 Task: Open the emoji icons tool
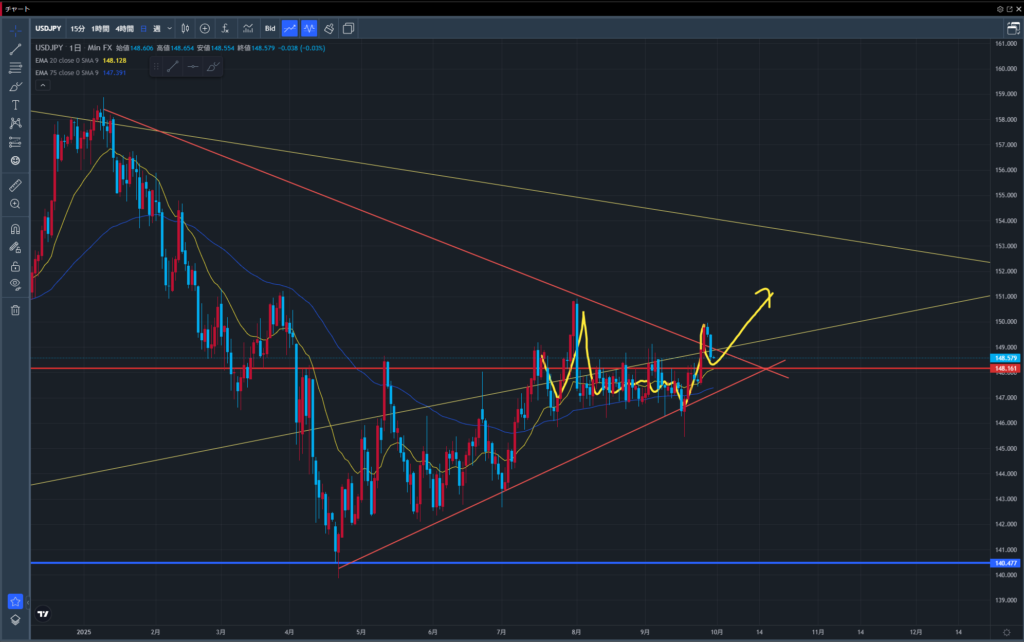(15, 160)
